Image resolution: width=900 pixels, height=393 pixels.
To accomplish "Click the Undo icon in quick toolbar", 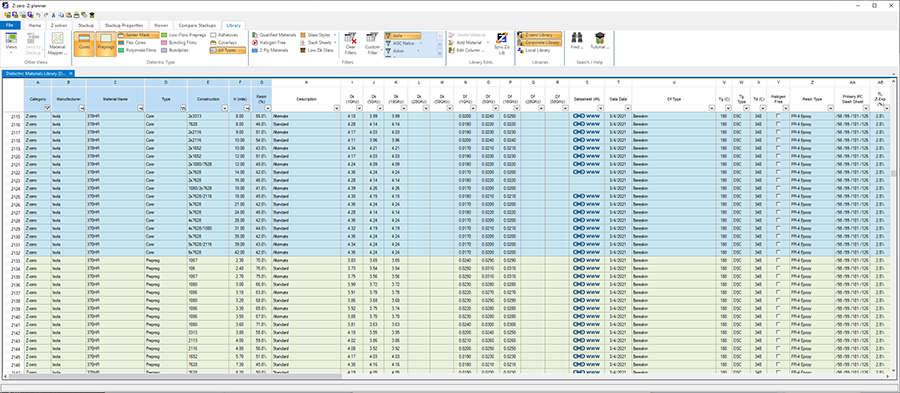I will (x=38, y=14).
